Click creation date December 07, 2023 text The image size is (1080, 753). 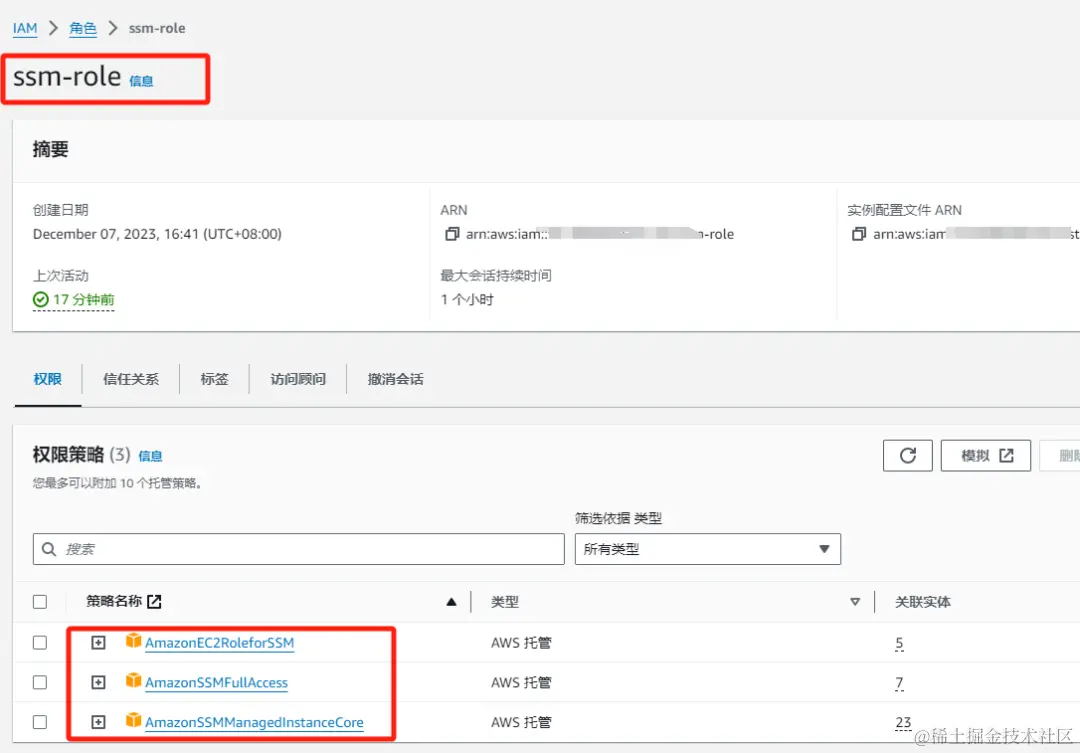coord(157,234)
